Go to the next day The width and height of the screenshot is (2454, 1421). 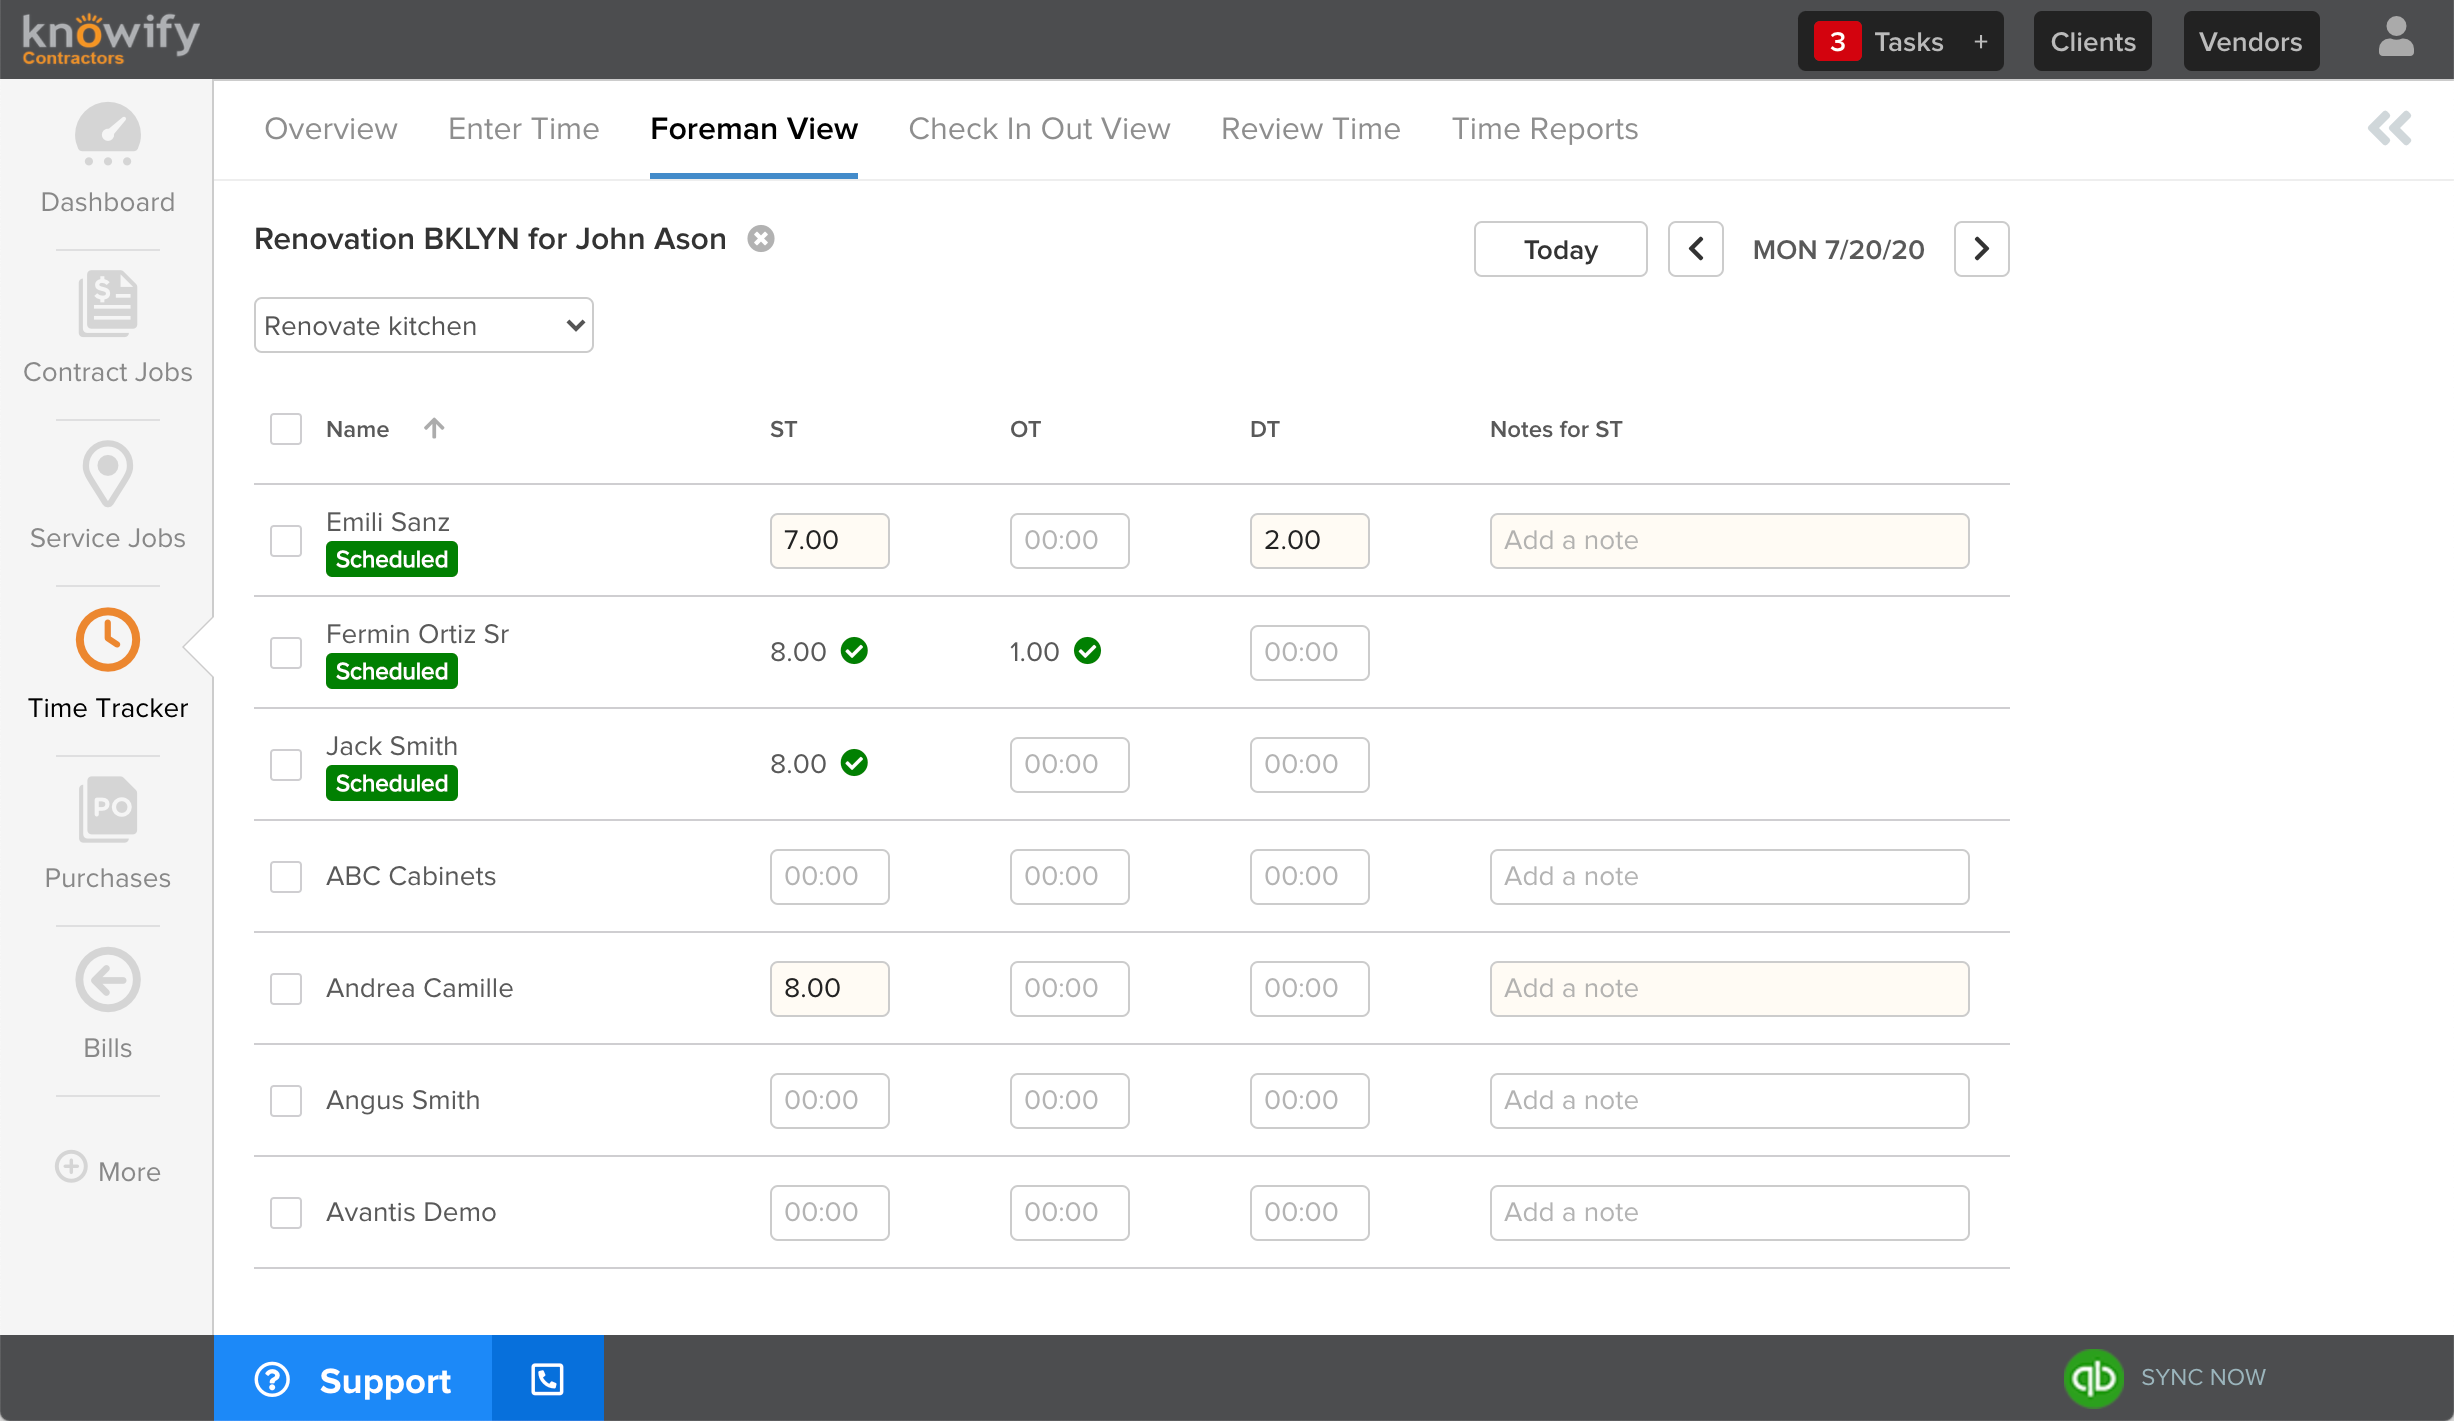pos(1982,249)
